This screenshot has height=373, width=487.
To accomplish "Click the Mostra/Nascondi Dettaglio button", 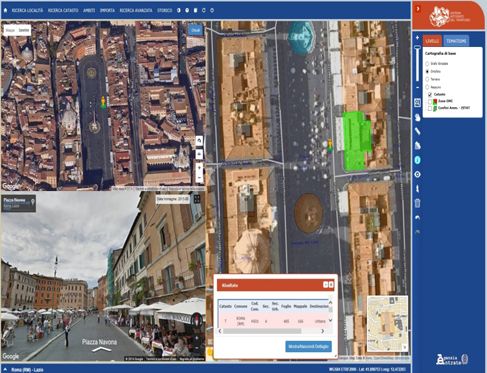I will 308,347.
